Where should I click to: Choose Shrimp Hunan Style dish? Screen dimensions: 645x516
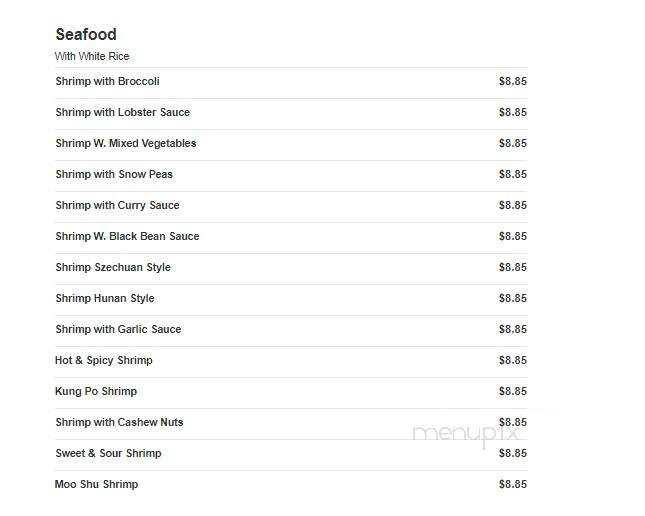[x=105, y=298]
